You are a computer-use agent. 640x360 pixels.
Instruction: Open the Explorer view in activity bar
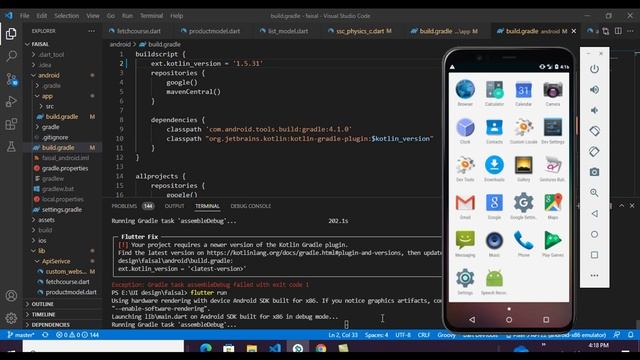pyautogui.click(x=11, y=33)
